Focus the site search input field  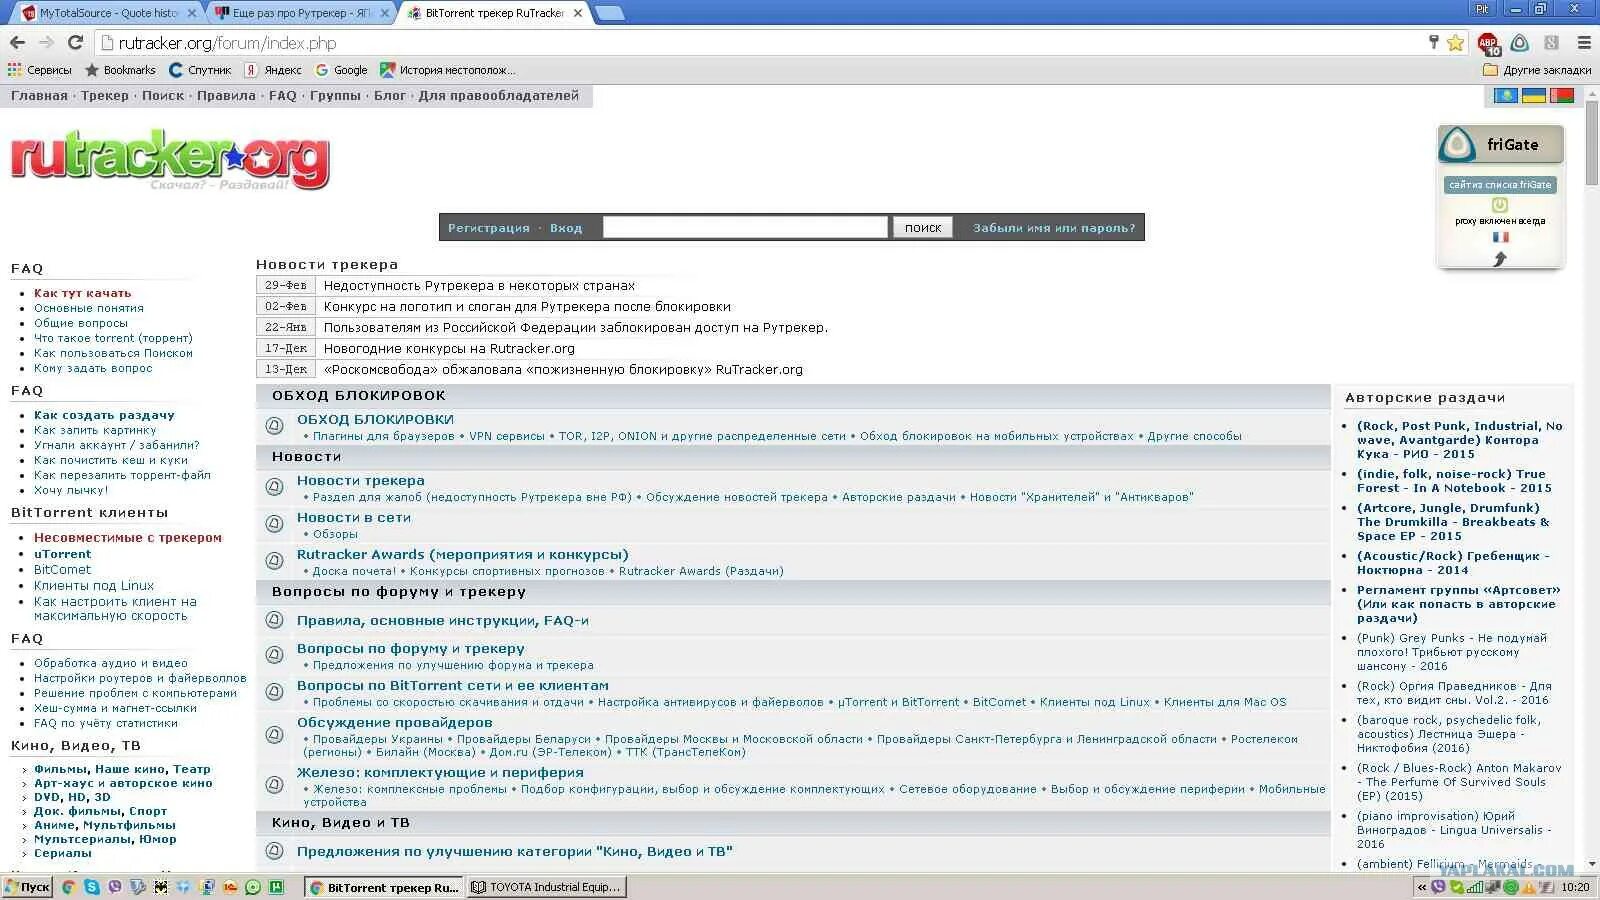[745, 228]
